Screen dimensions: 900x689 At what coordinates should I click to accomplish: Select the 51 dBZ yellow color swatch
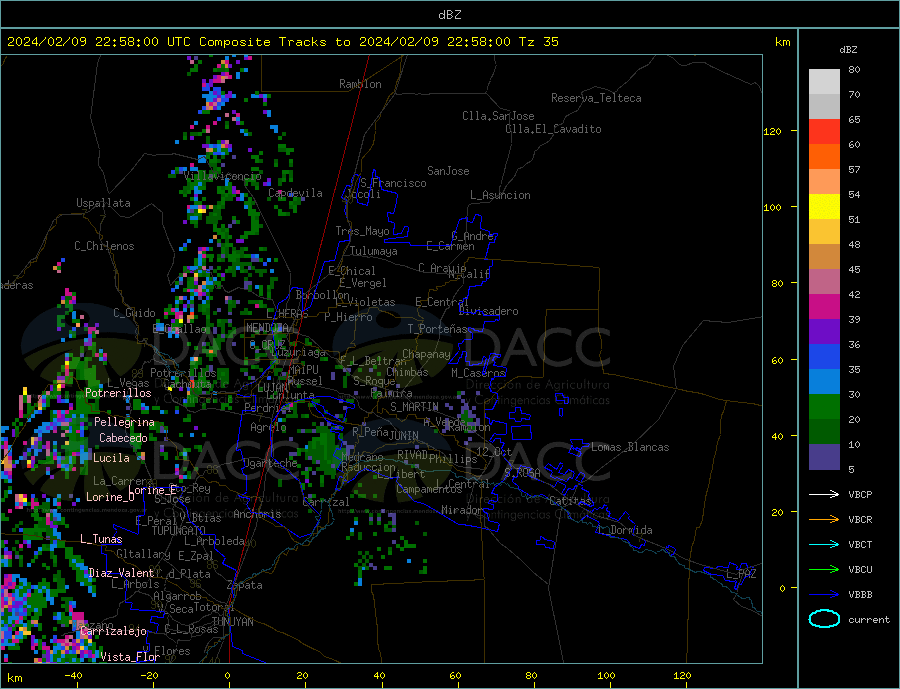click(824, 207)
